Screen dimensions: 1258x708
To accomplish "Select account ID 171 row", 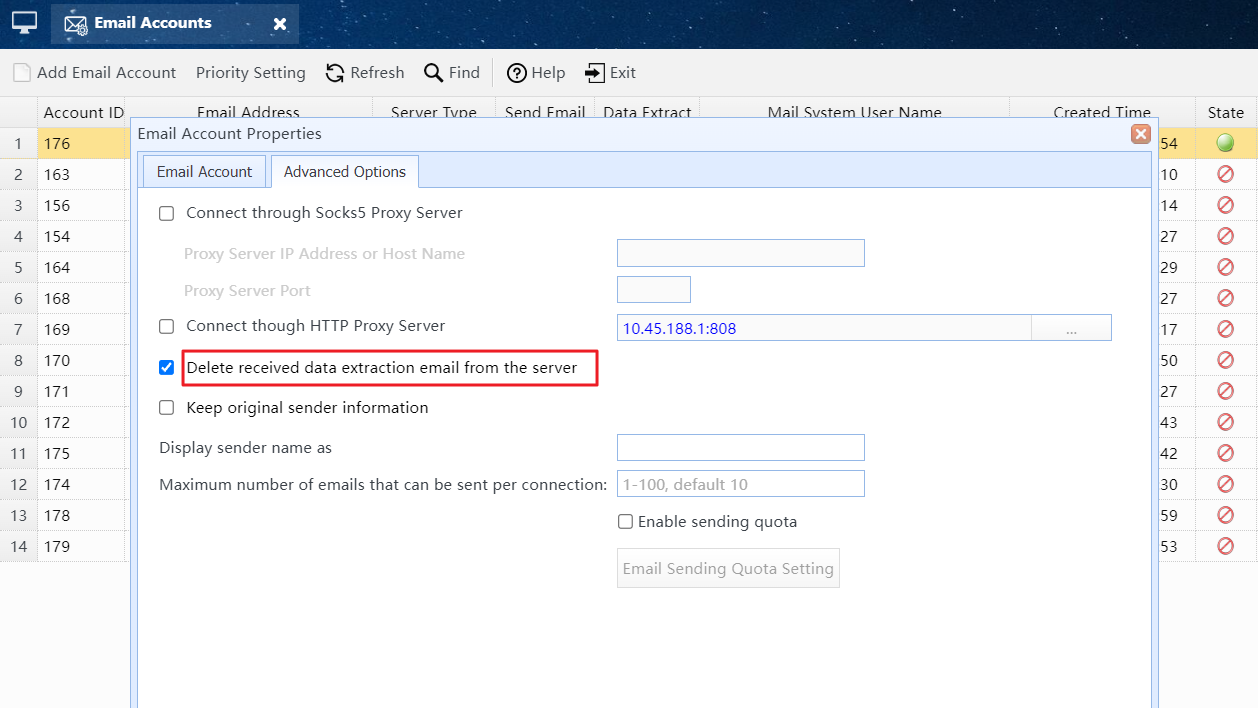I will tap(84, 391).
